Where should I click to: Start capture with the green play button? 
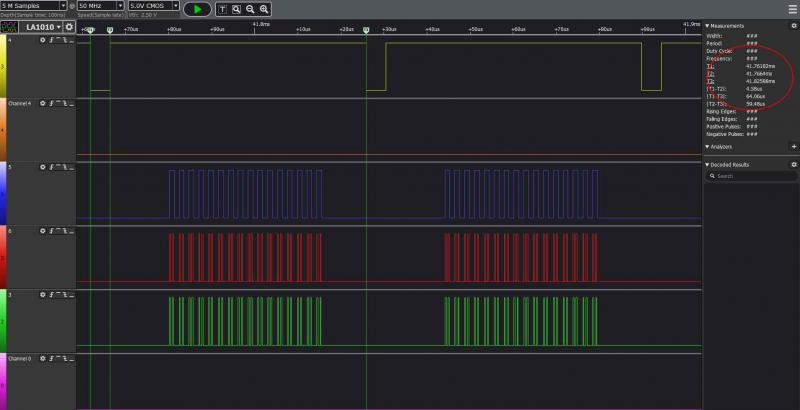[197, 8]
